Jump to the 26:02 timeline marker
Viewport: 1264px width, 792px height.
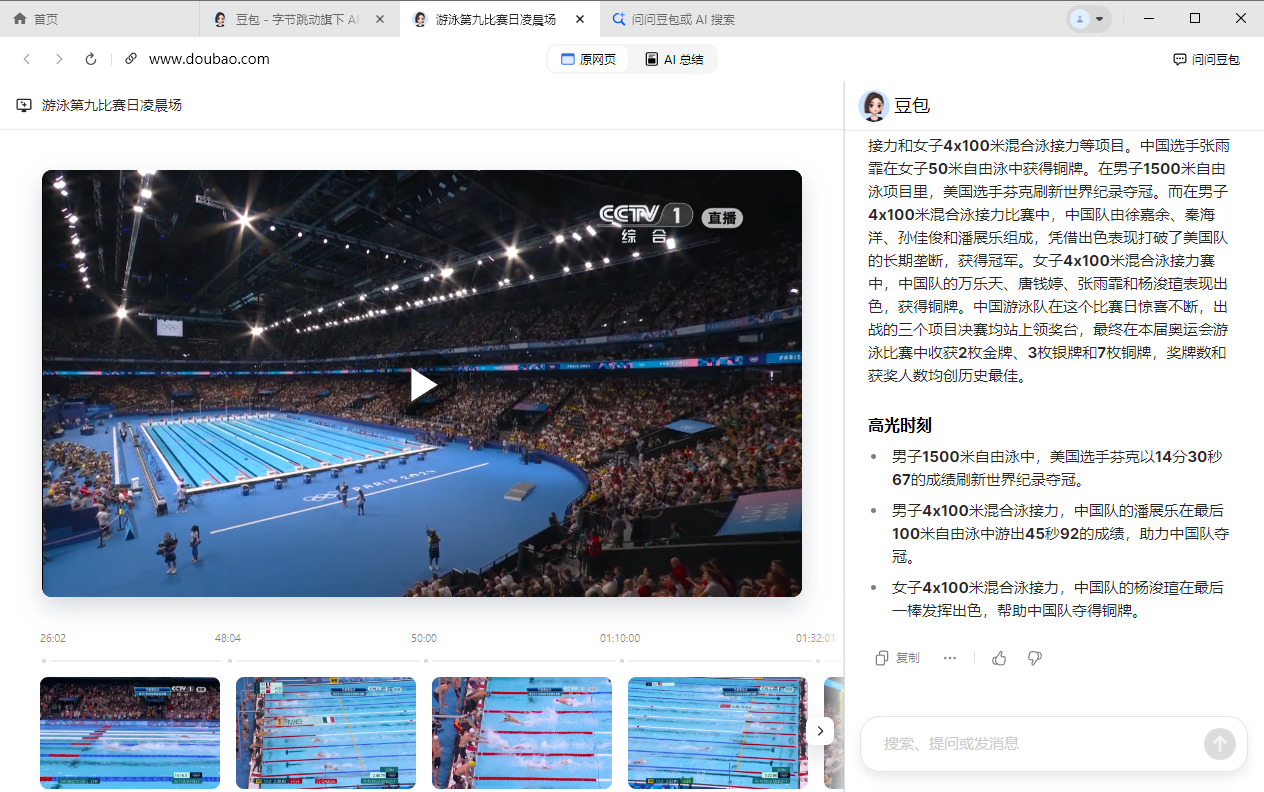[x=53, y=638]
